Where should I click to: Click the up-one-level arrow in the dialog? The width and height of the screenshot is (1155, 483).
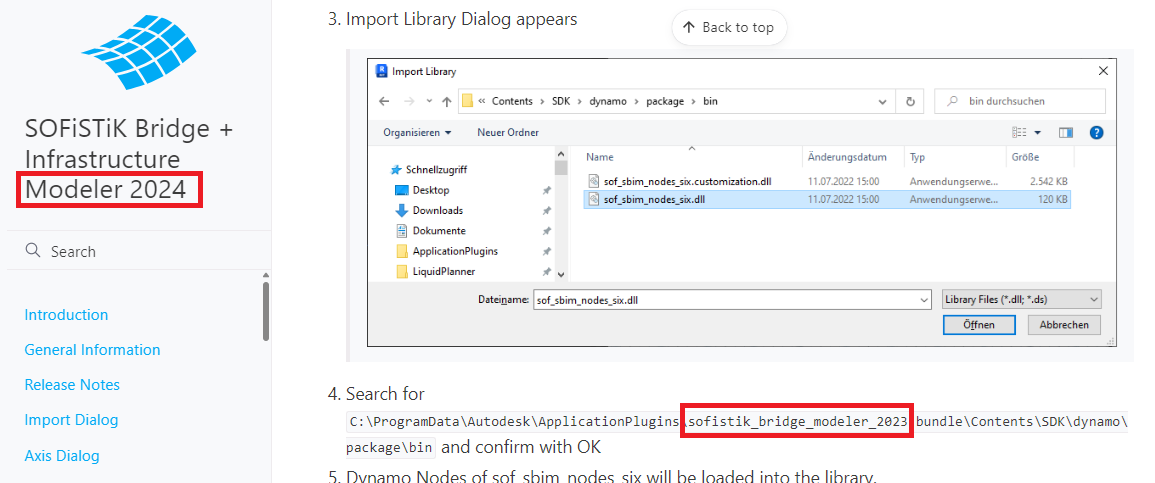click(x=446, y=102)
